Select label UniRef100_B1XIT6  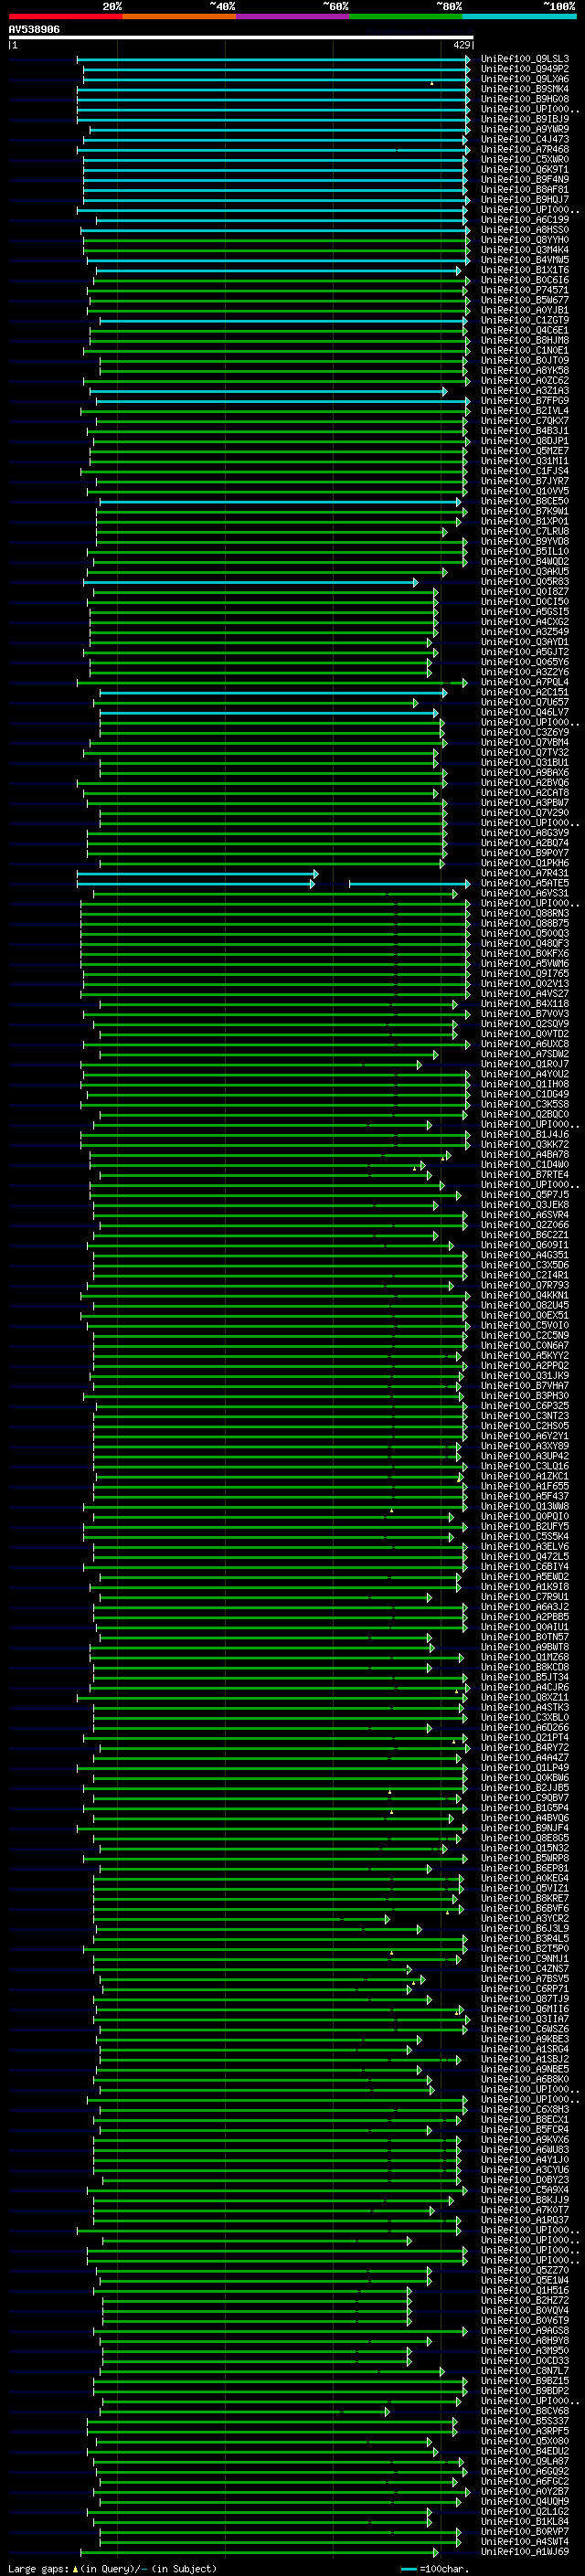point(525,270)
